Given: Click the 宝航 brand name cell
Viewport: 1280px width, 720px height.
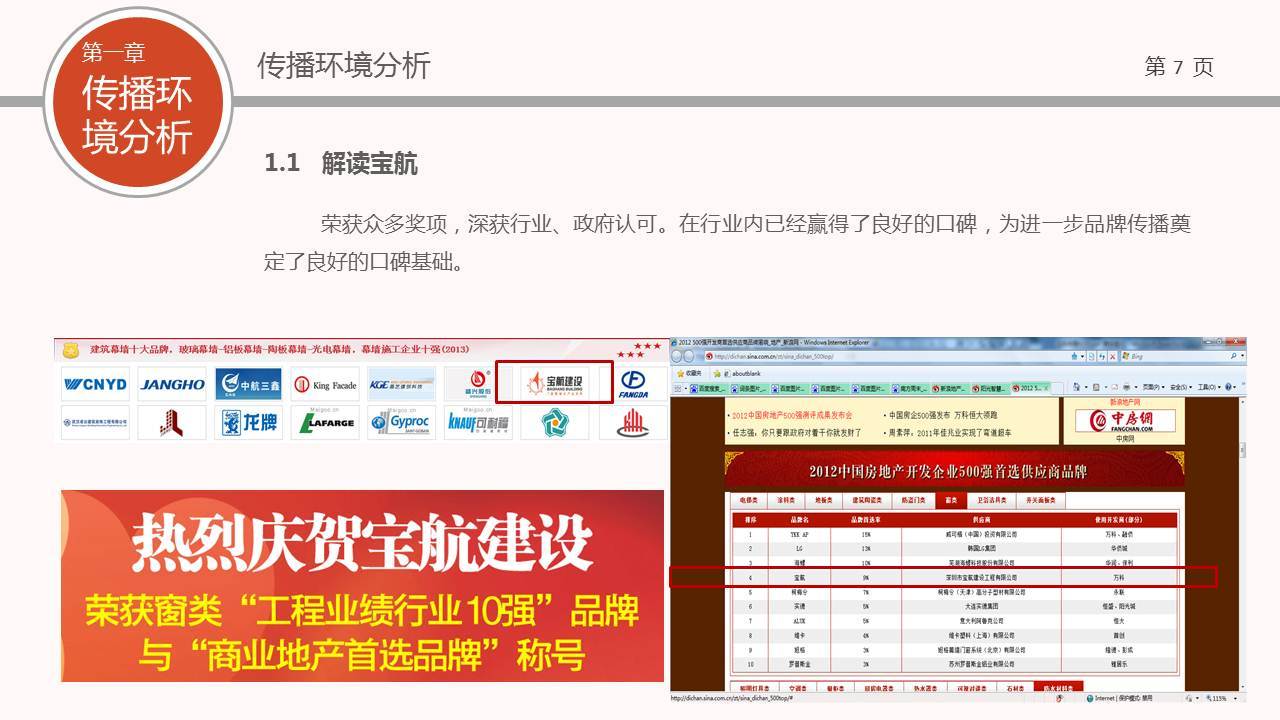Looking at the screenshot, I should click(x=798, y=577).
